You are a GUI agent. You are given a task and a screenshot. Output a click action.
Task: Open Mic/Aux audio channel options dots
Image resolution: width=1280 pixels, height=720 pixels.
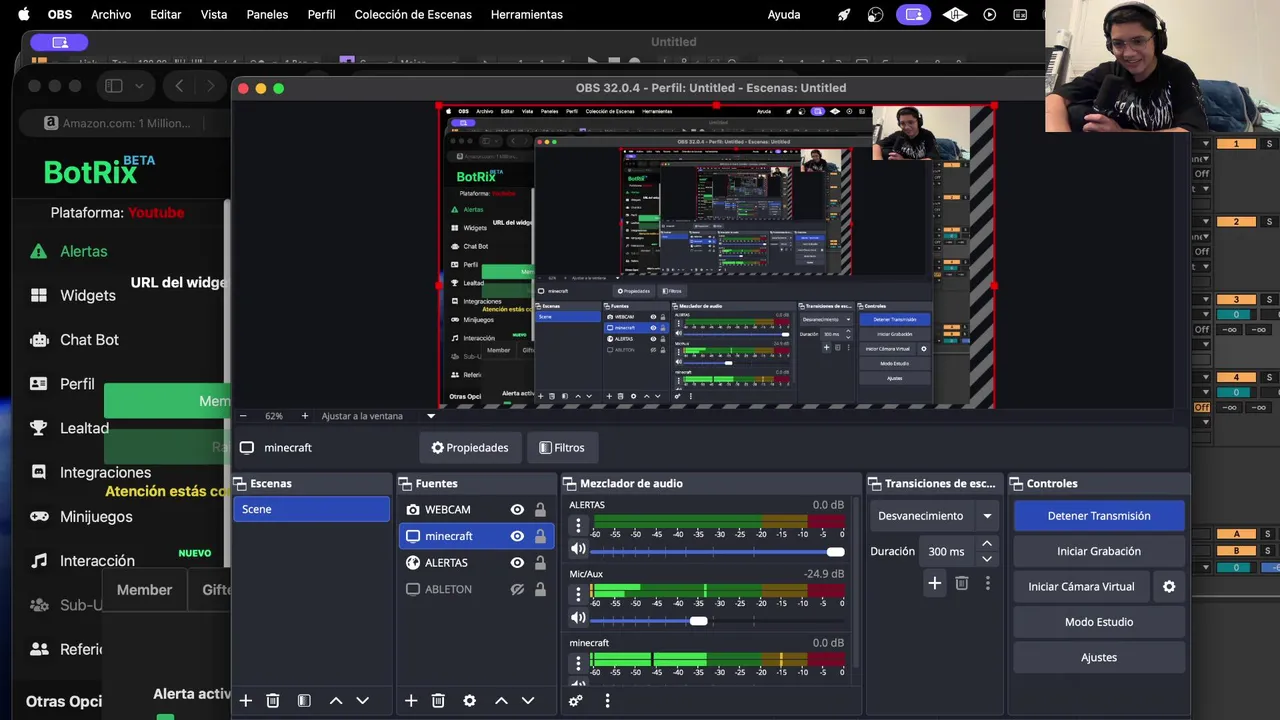pyautogui.click(x=577, y=594)
